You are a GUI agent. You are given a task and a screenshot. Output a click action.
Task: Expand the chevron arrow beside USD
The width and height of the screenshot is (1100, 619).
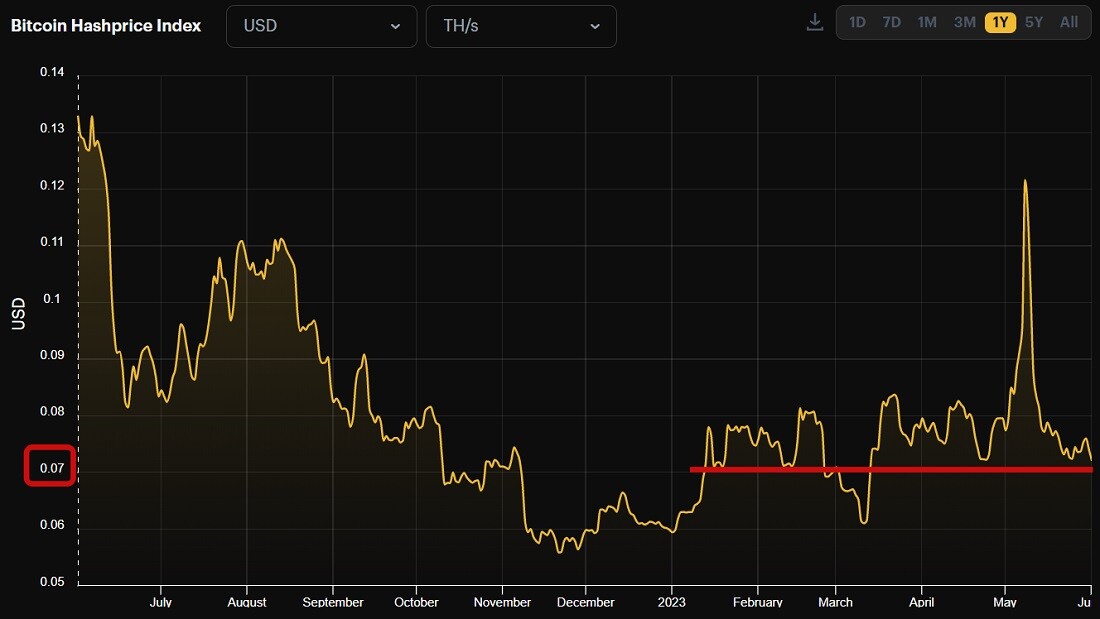(395, 27)
